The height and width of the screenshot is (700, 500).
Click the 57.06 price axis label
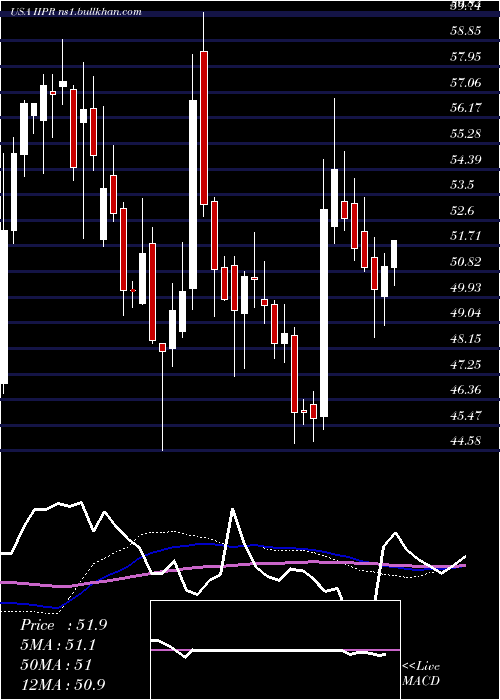(x=467, y=82)
